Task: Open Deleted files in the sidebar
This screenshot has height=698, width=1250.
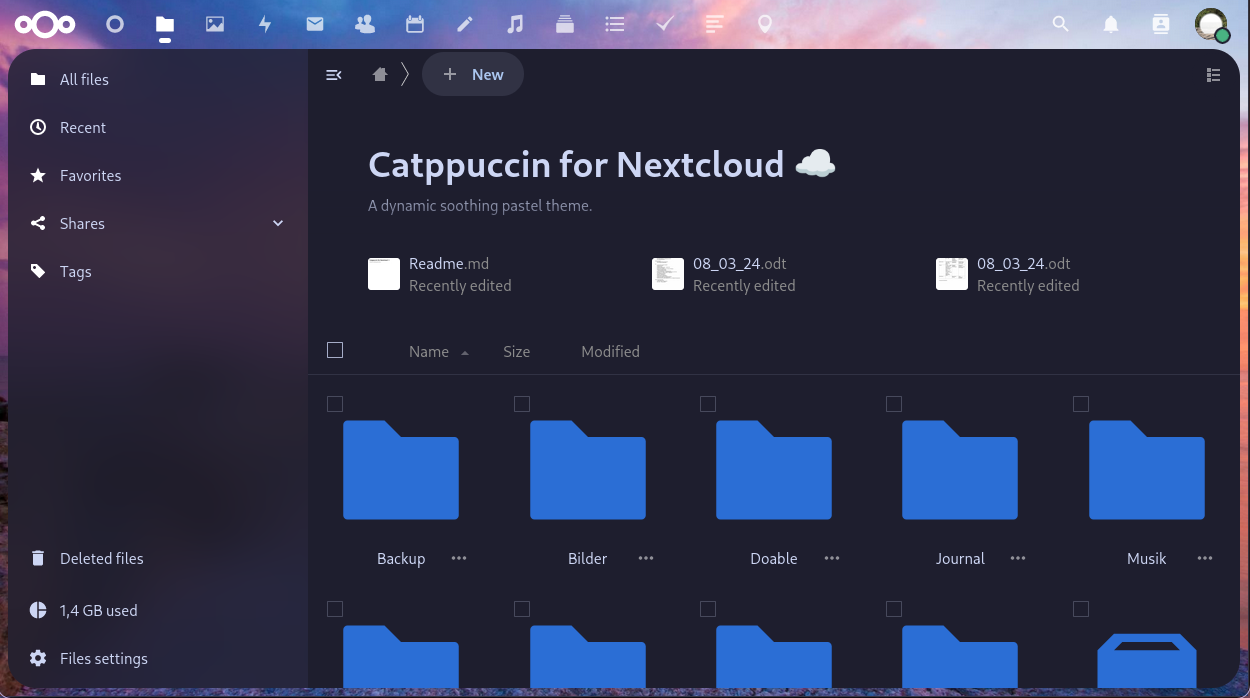Action: (x=101, y=559)
